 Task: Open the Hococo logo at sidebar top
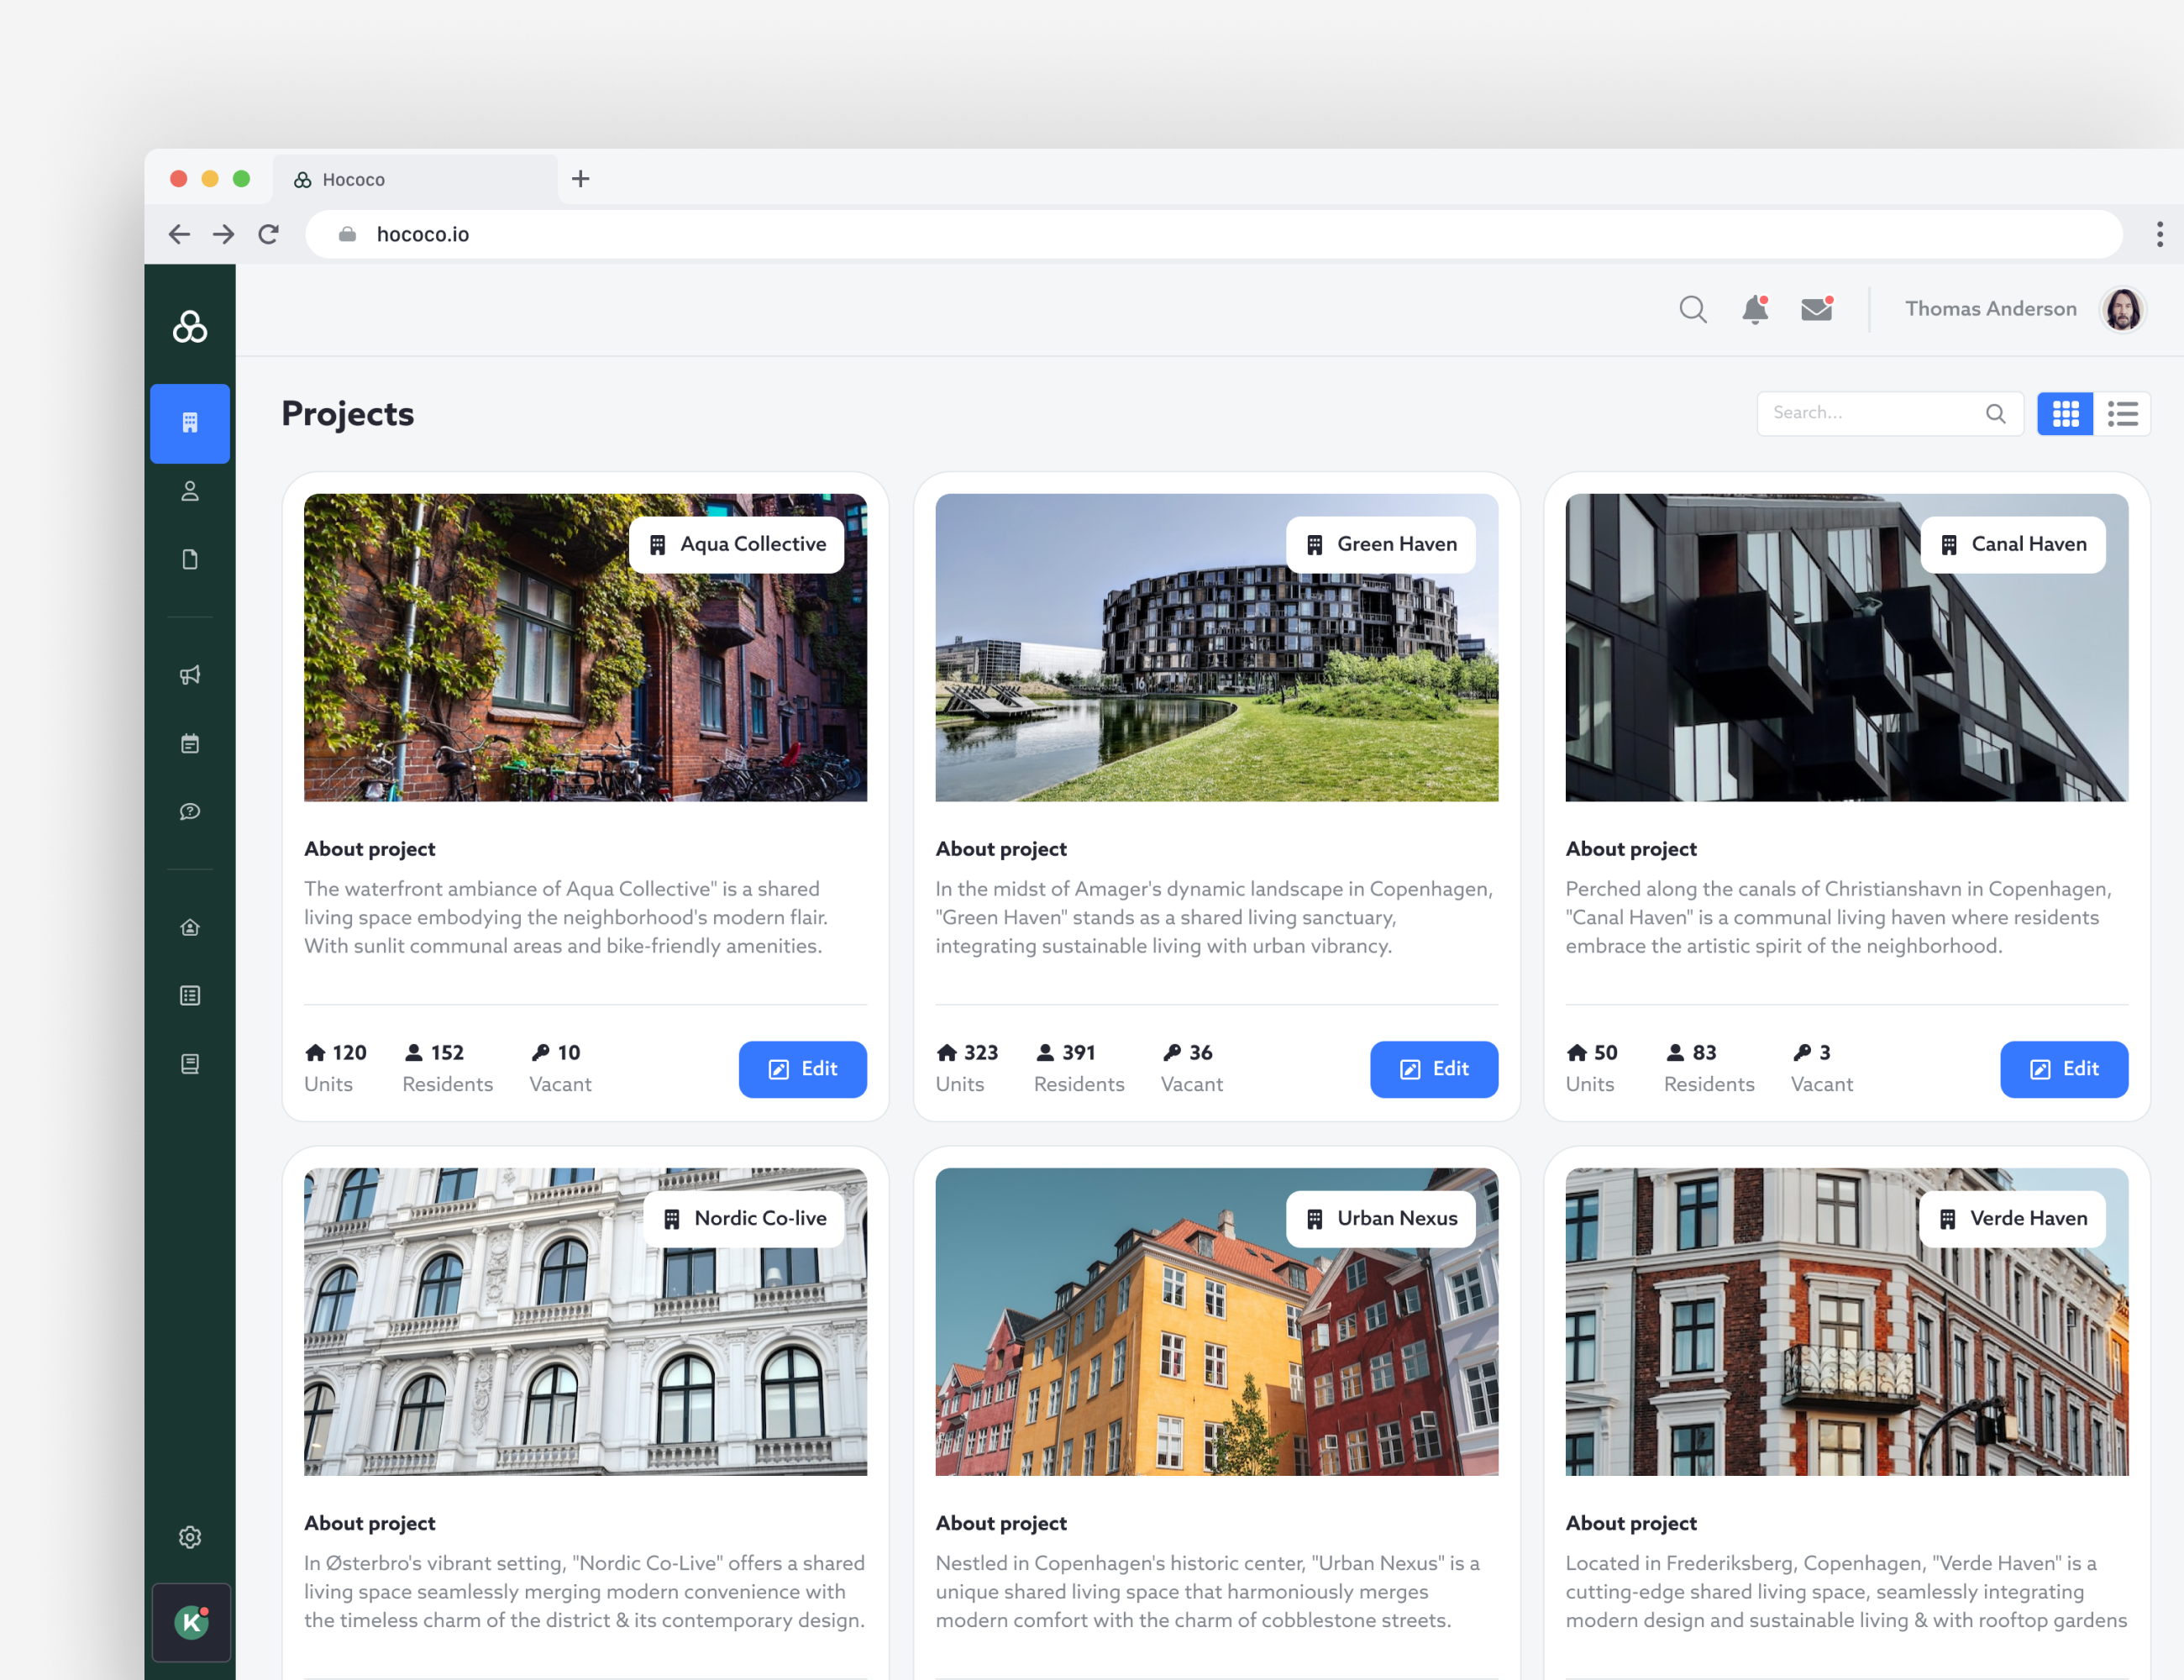(x=190, y=326)
